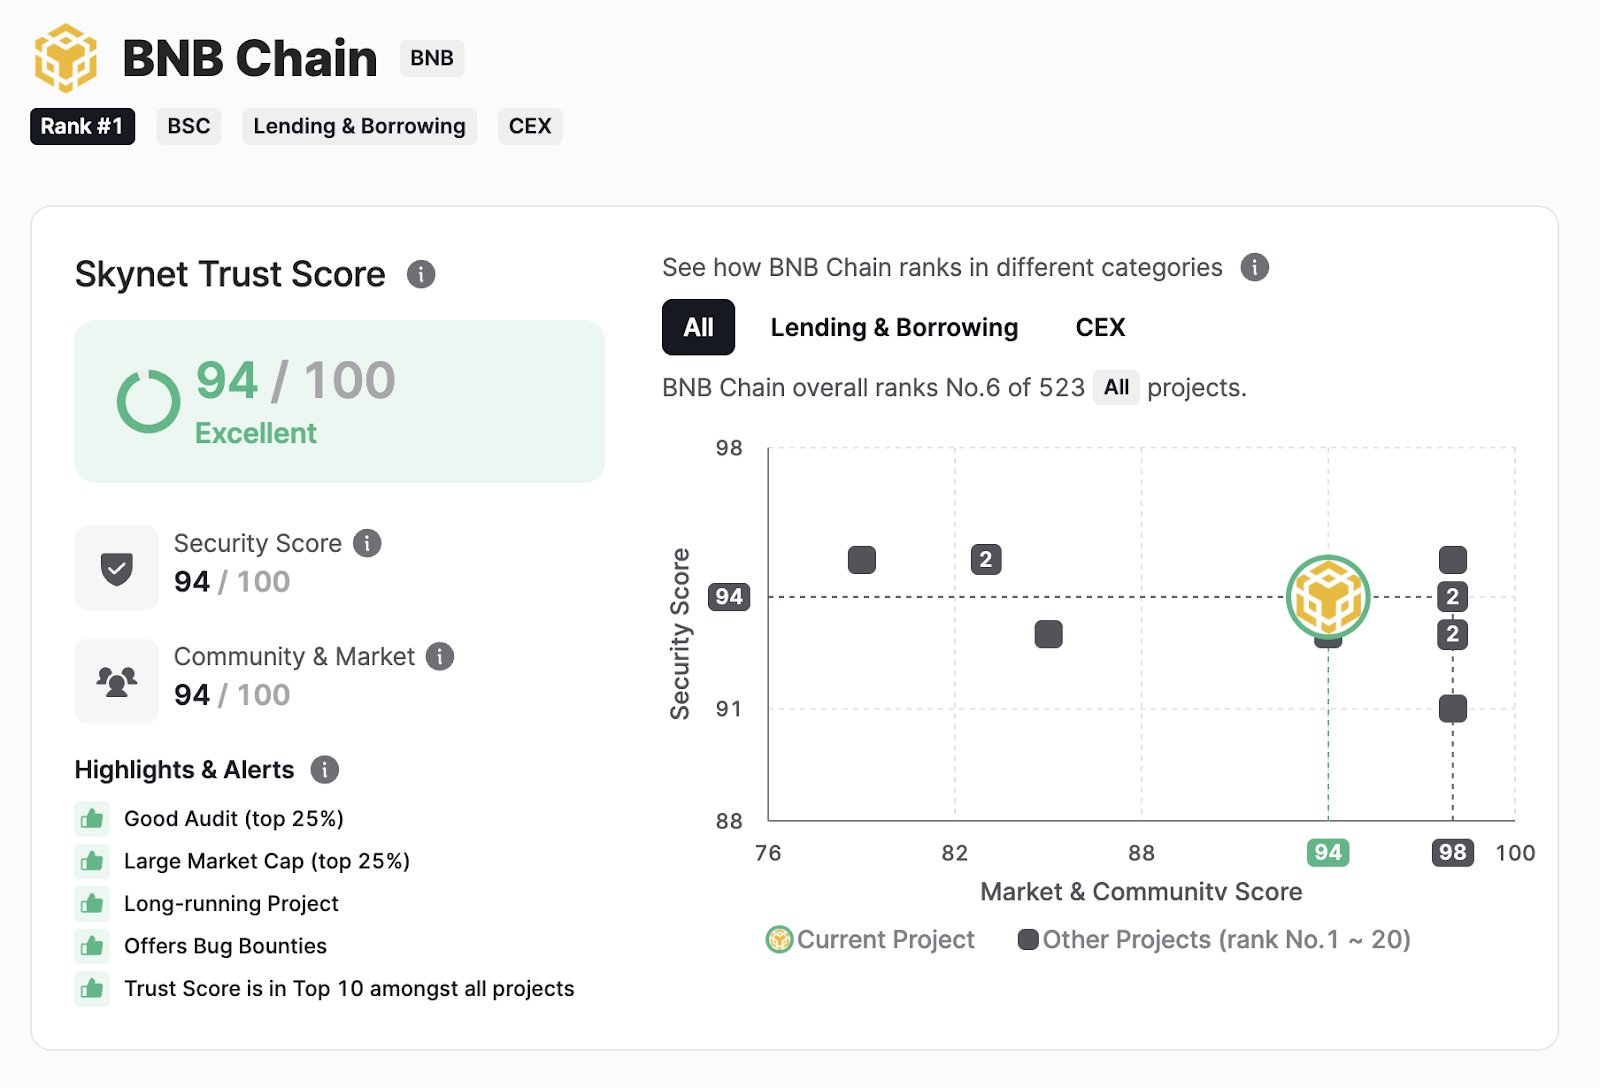Click the BNB Chain marker on chart
The height and width of the screenshot is (1088, 1600).
point(1328,597)
